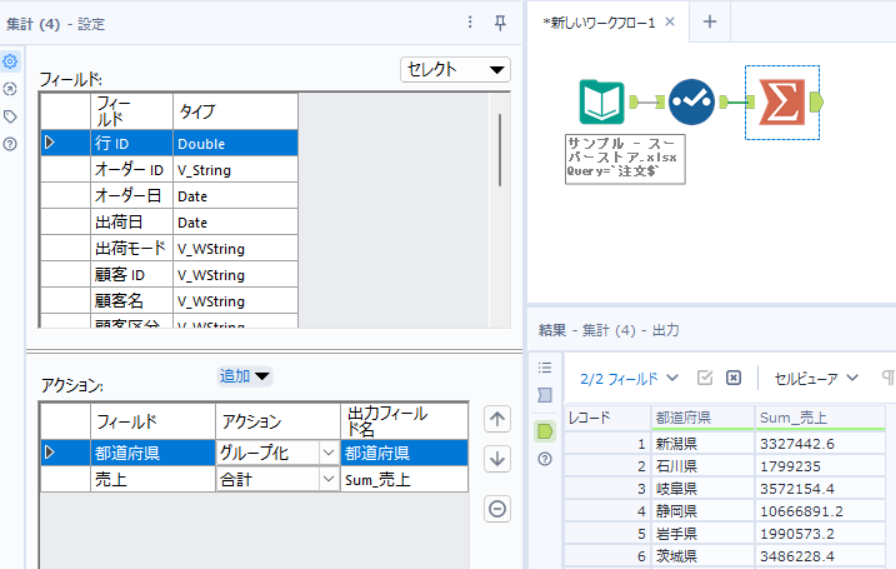
Task: Open the results list view icon
Action: (x=545, y=367)
